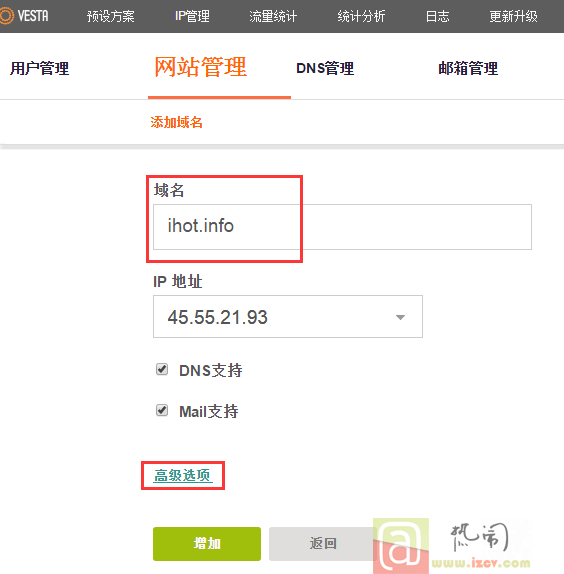
Task: Switch to the 邮箱管理 tab
Action: 468,68
